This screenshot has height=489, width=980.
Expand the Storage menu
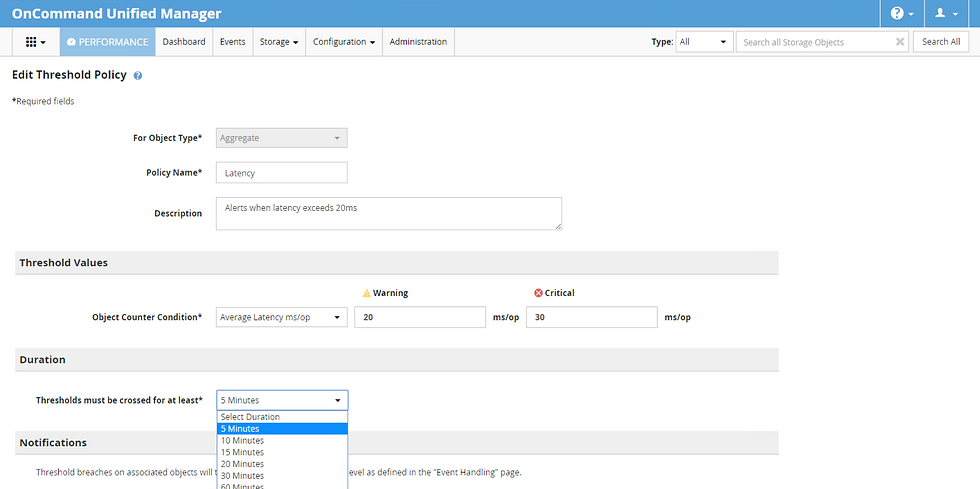click(x=279, y=42)
